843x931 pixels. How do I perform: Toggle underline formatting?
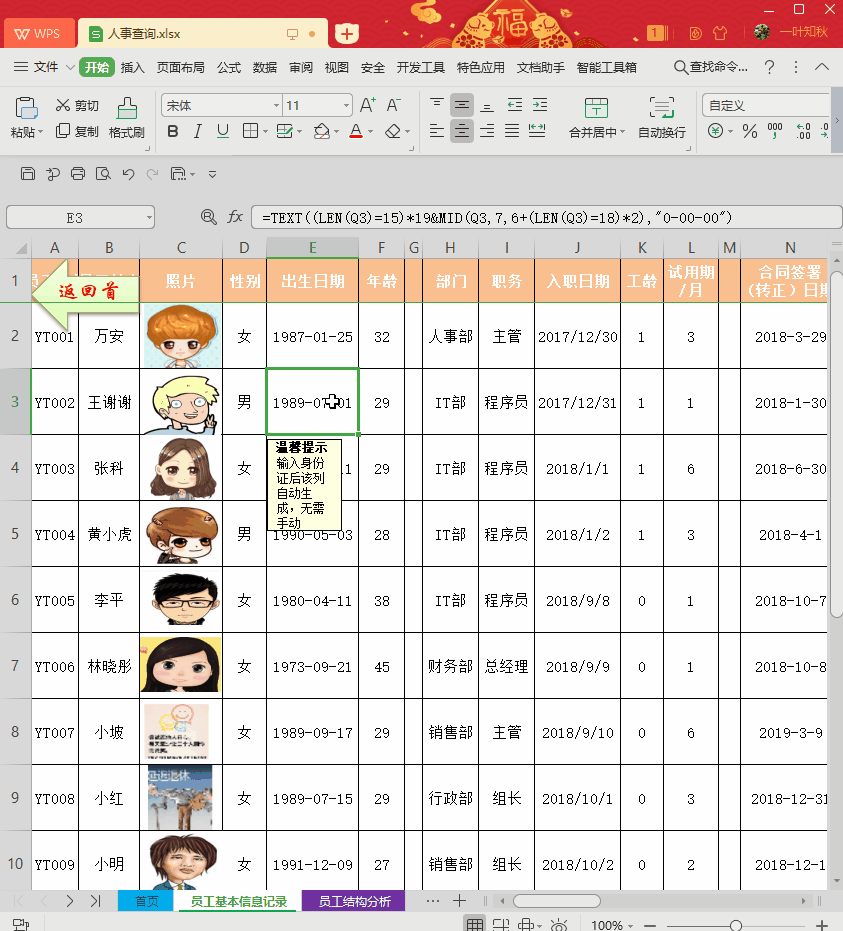223,131
